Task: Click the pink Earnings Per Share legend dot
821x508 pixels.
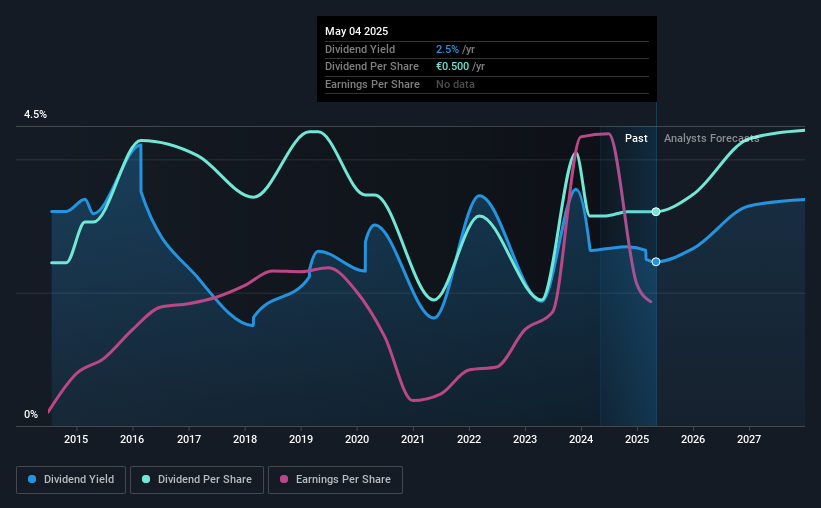Action: pos(284,479)
